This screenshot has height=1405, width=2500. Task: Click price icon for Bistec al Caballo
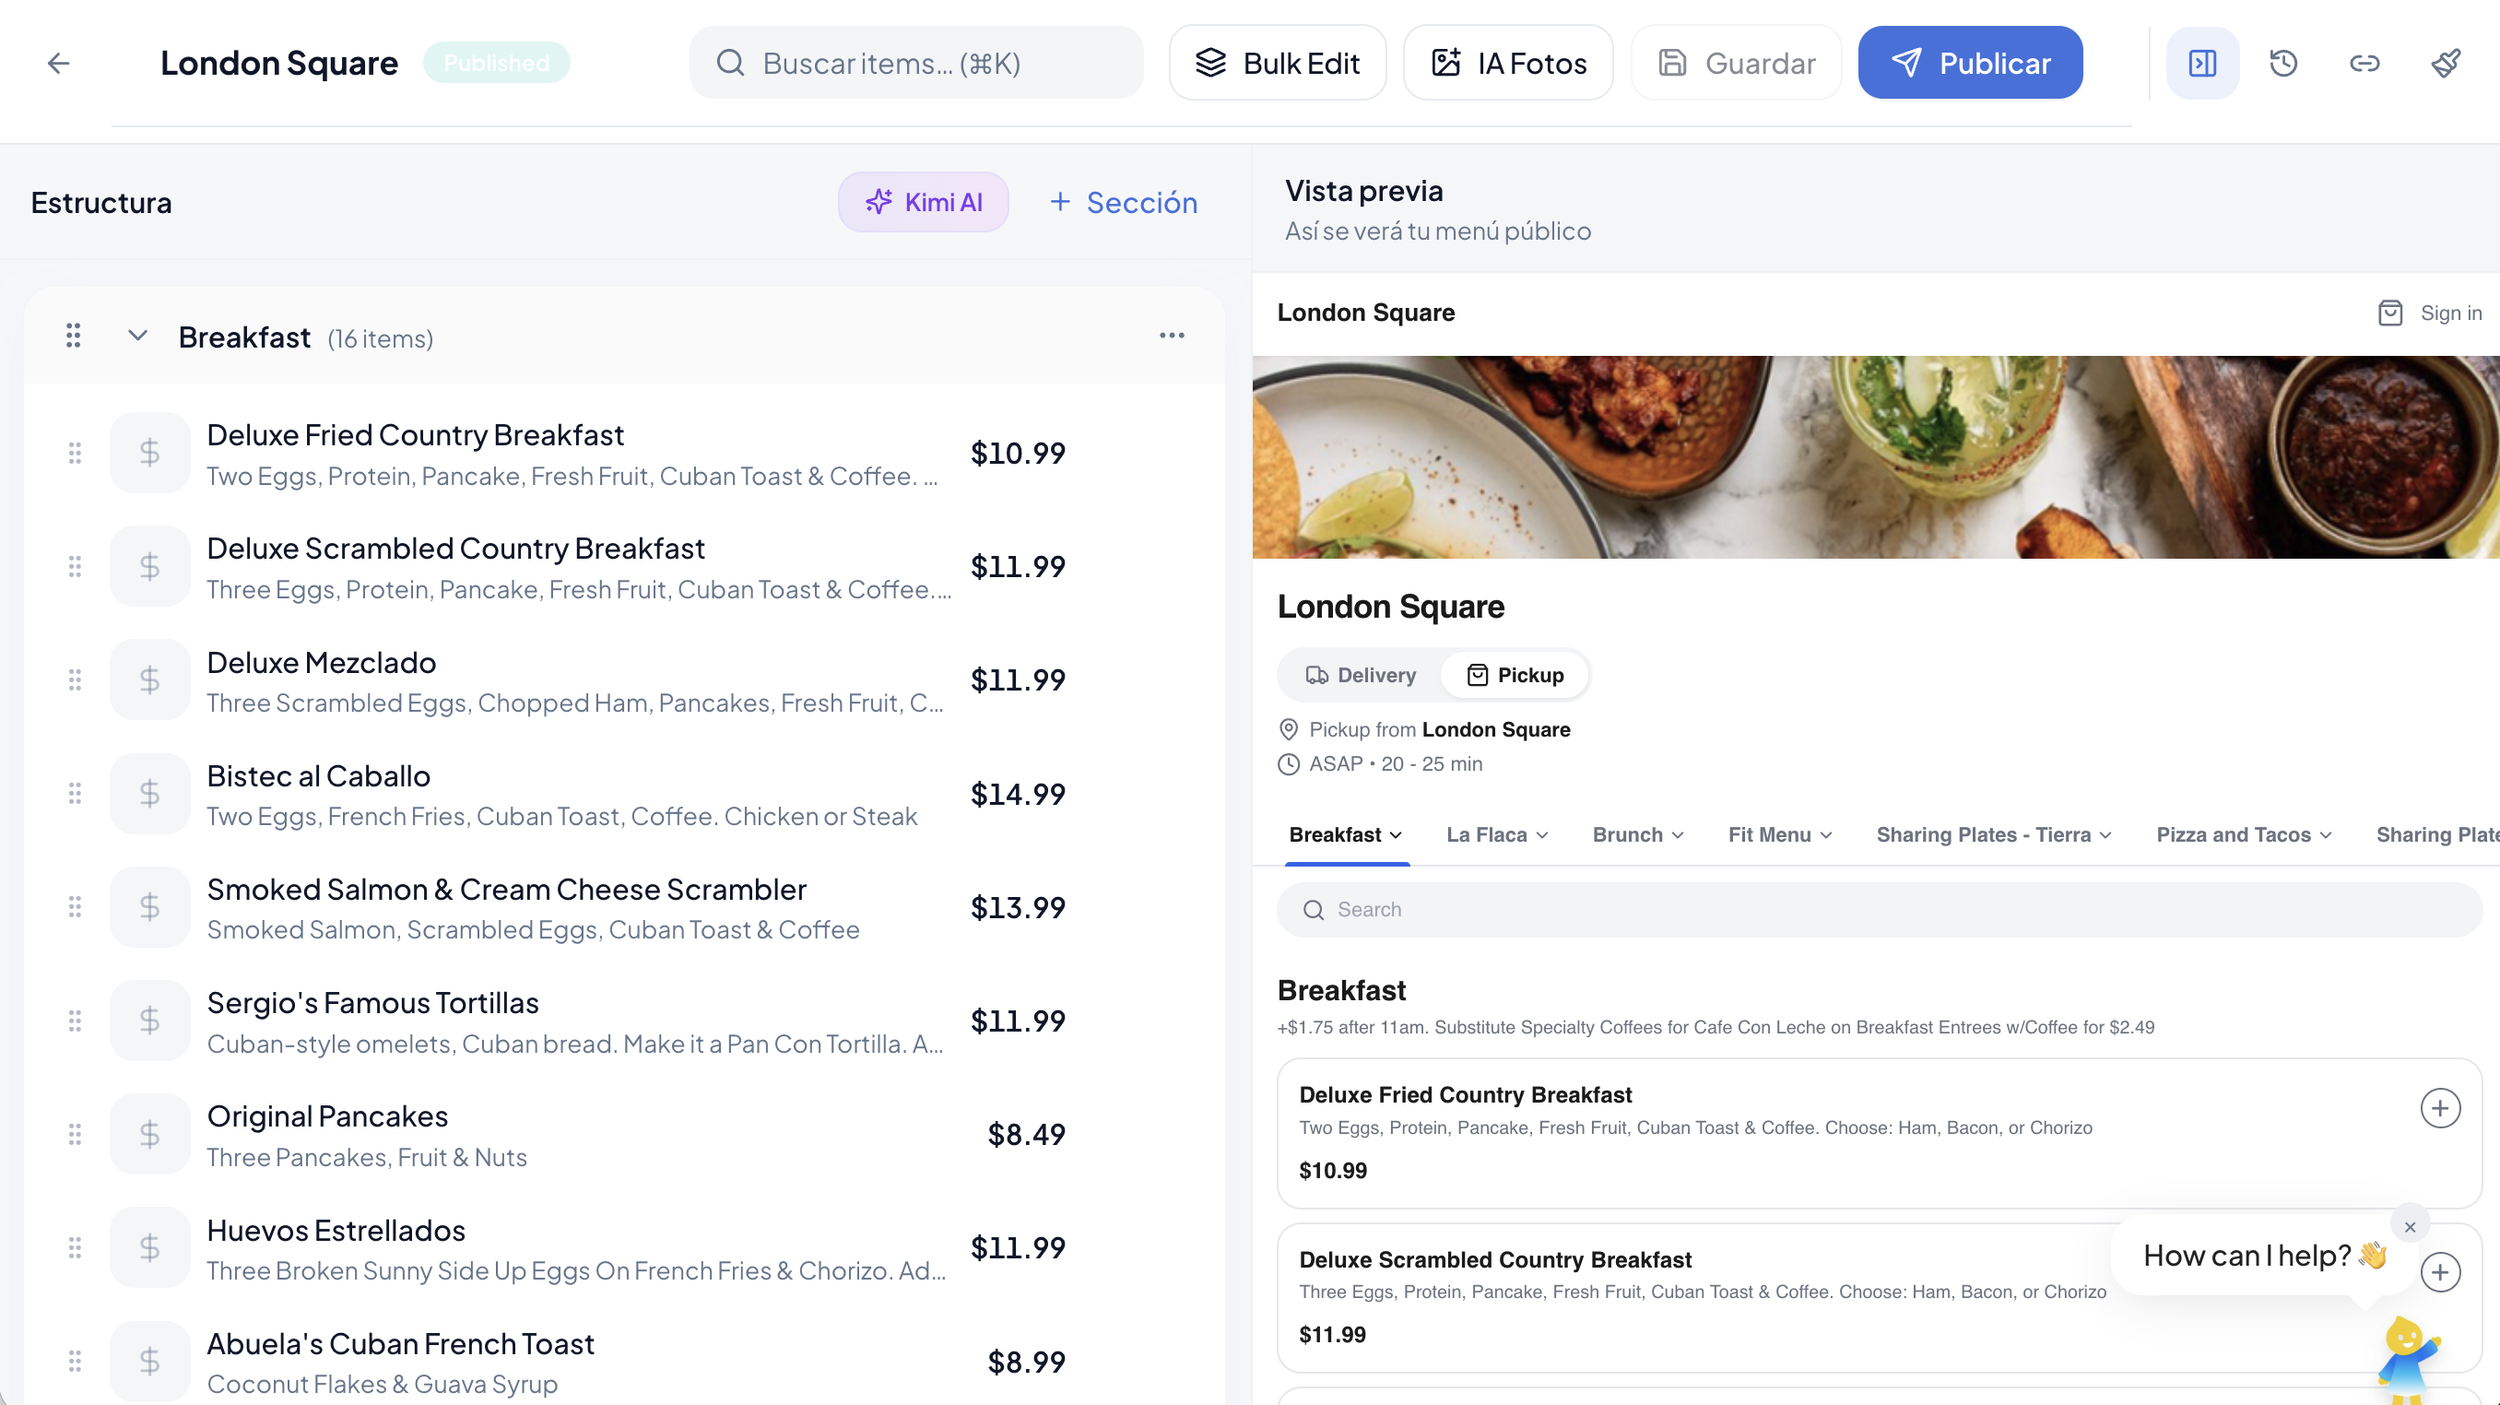pyautogui.click(x=150, y=794)
